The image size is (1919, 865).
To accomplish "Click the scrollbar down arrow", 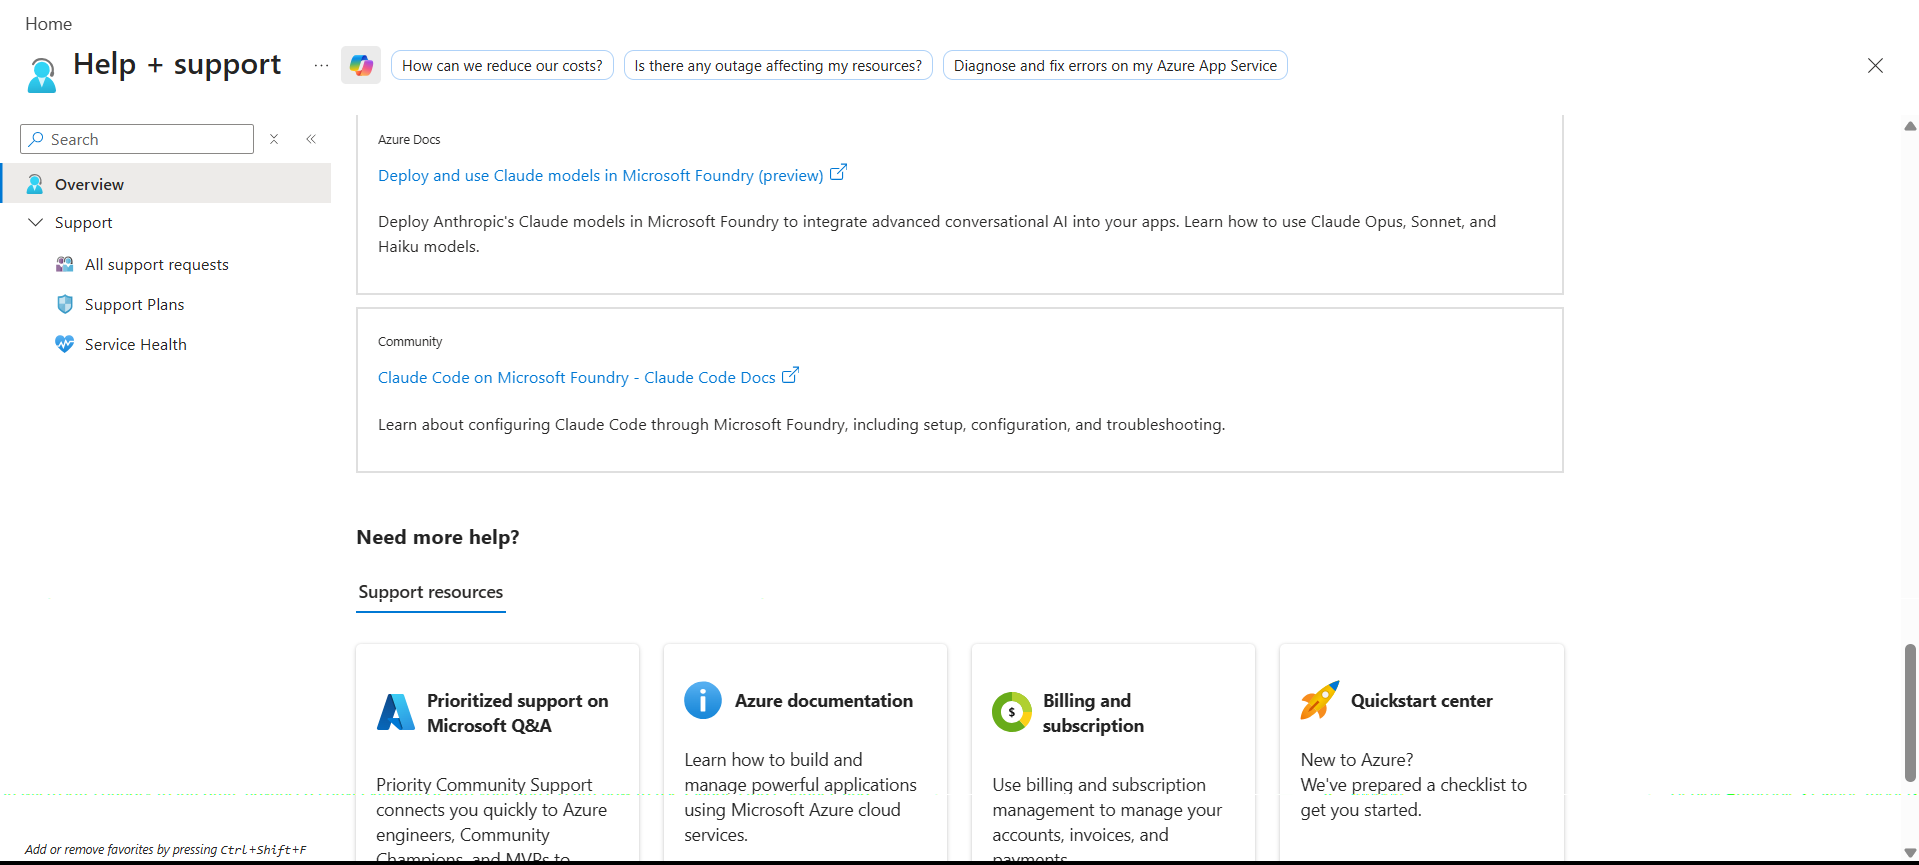I will pos(1910,853).
